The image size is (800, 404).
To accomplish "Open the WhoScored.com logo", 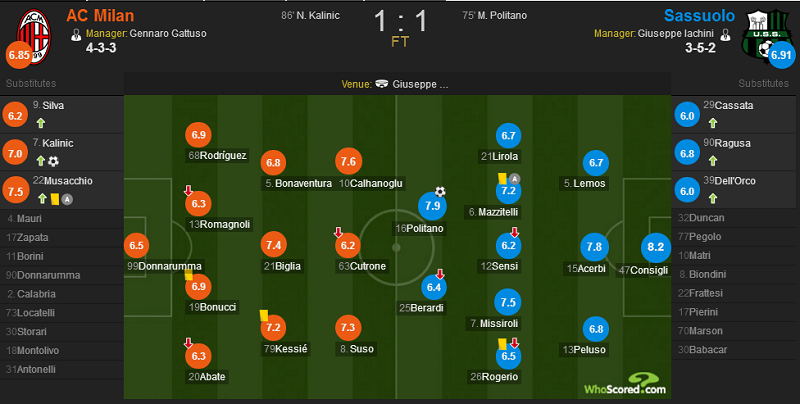I will (625, 384).
